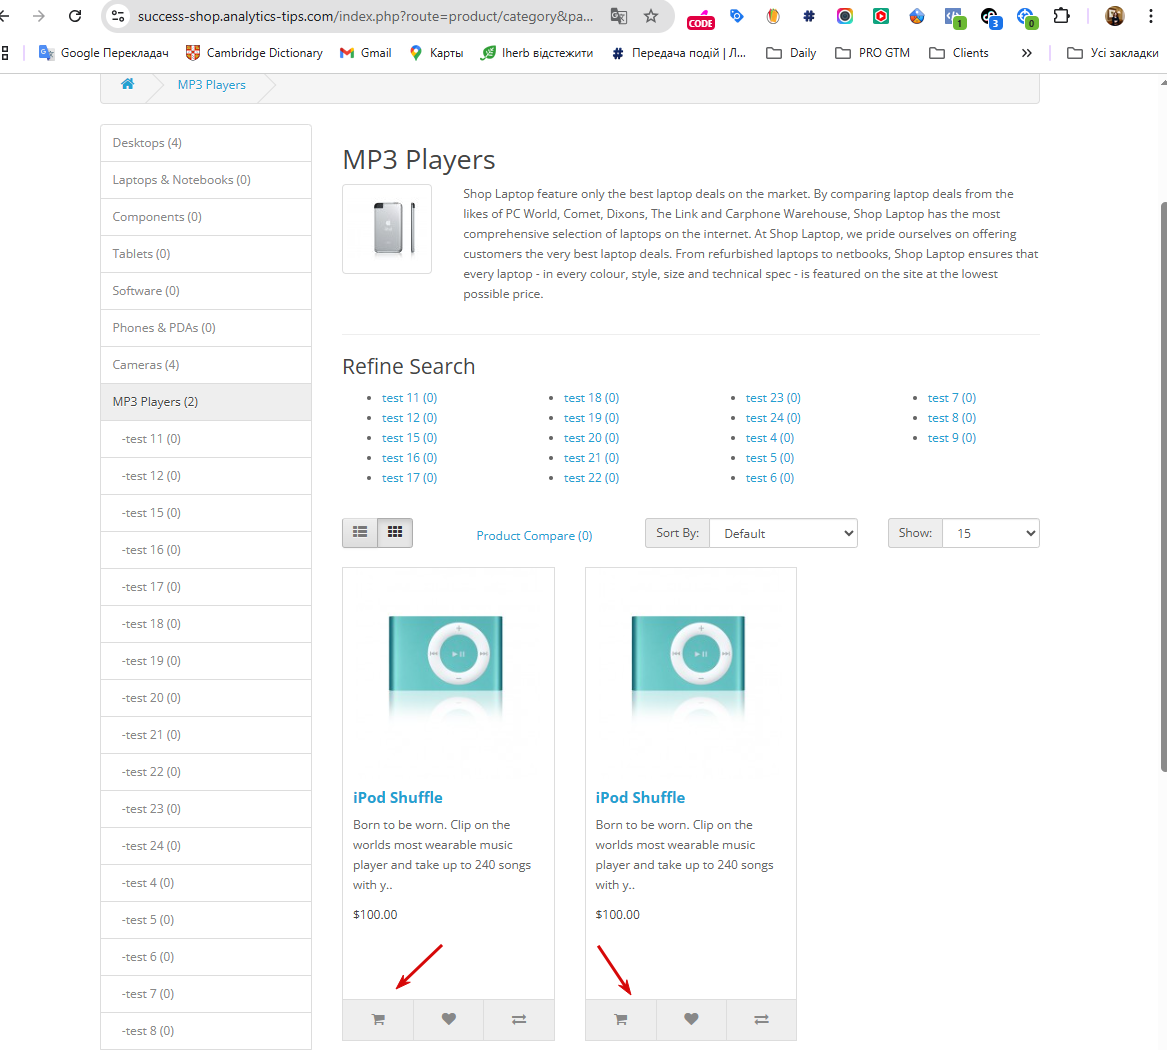Show more bookmarks with the chevron
Viewport: 1167px width, 1050px height.
click(x=1026, y=53)
